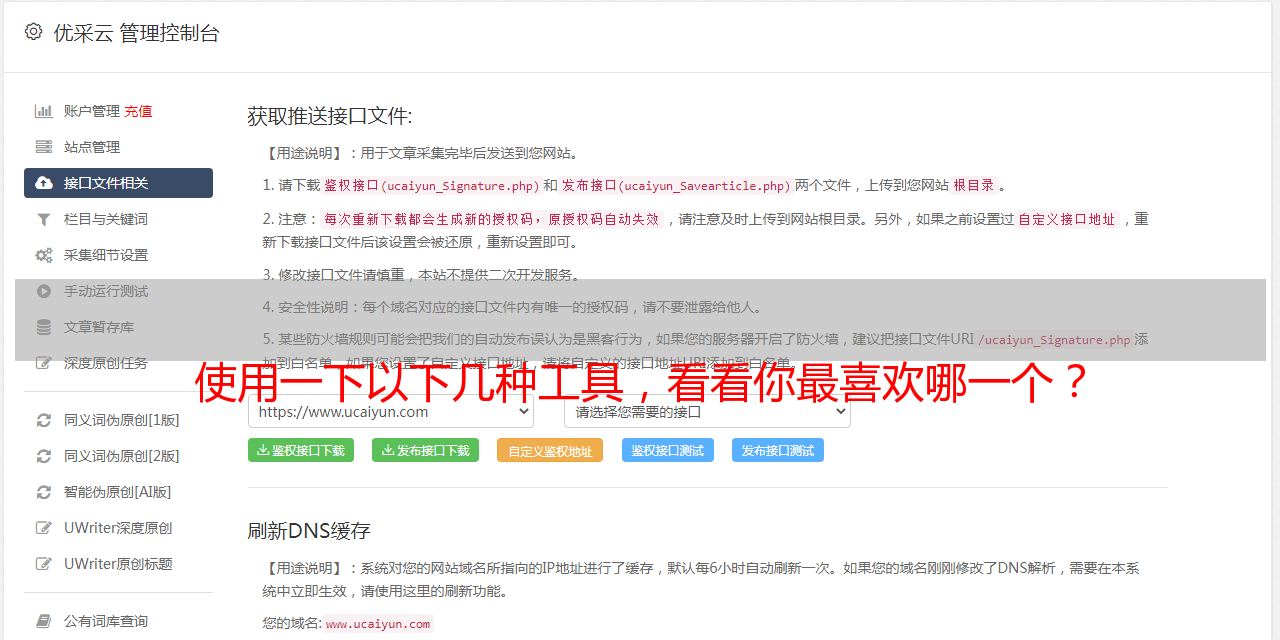Click the 刷新DNS缓存 heading
1280x640 pixels.
pyautogui.click(x=310, y=530)
